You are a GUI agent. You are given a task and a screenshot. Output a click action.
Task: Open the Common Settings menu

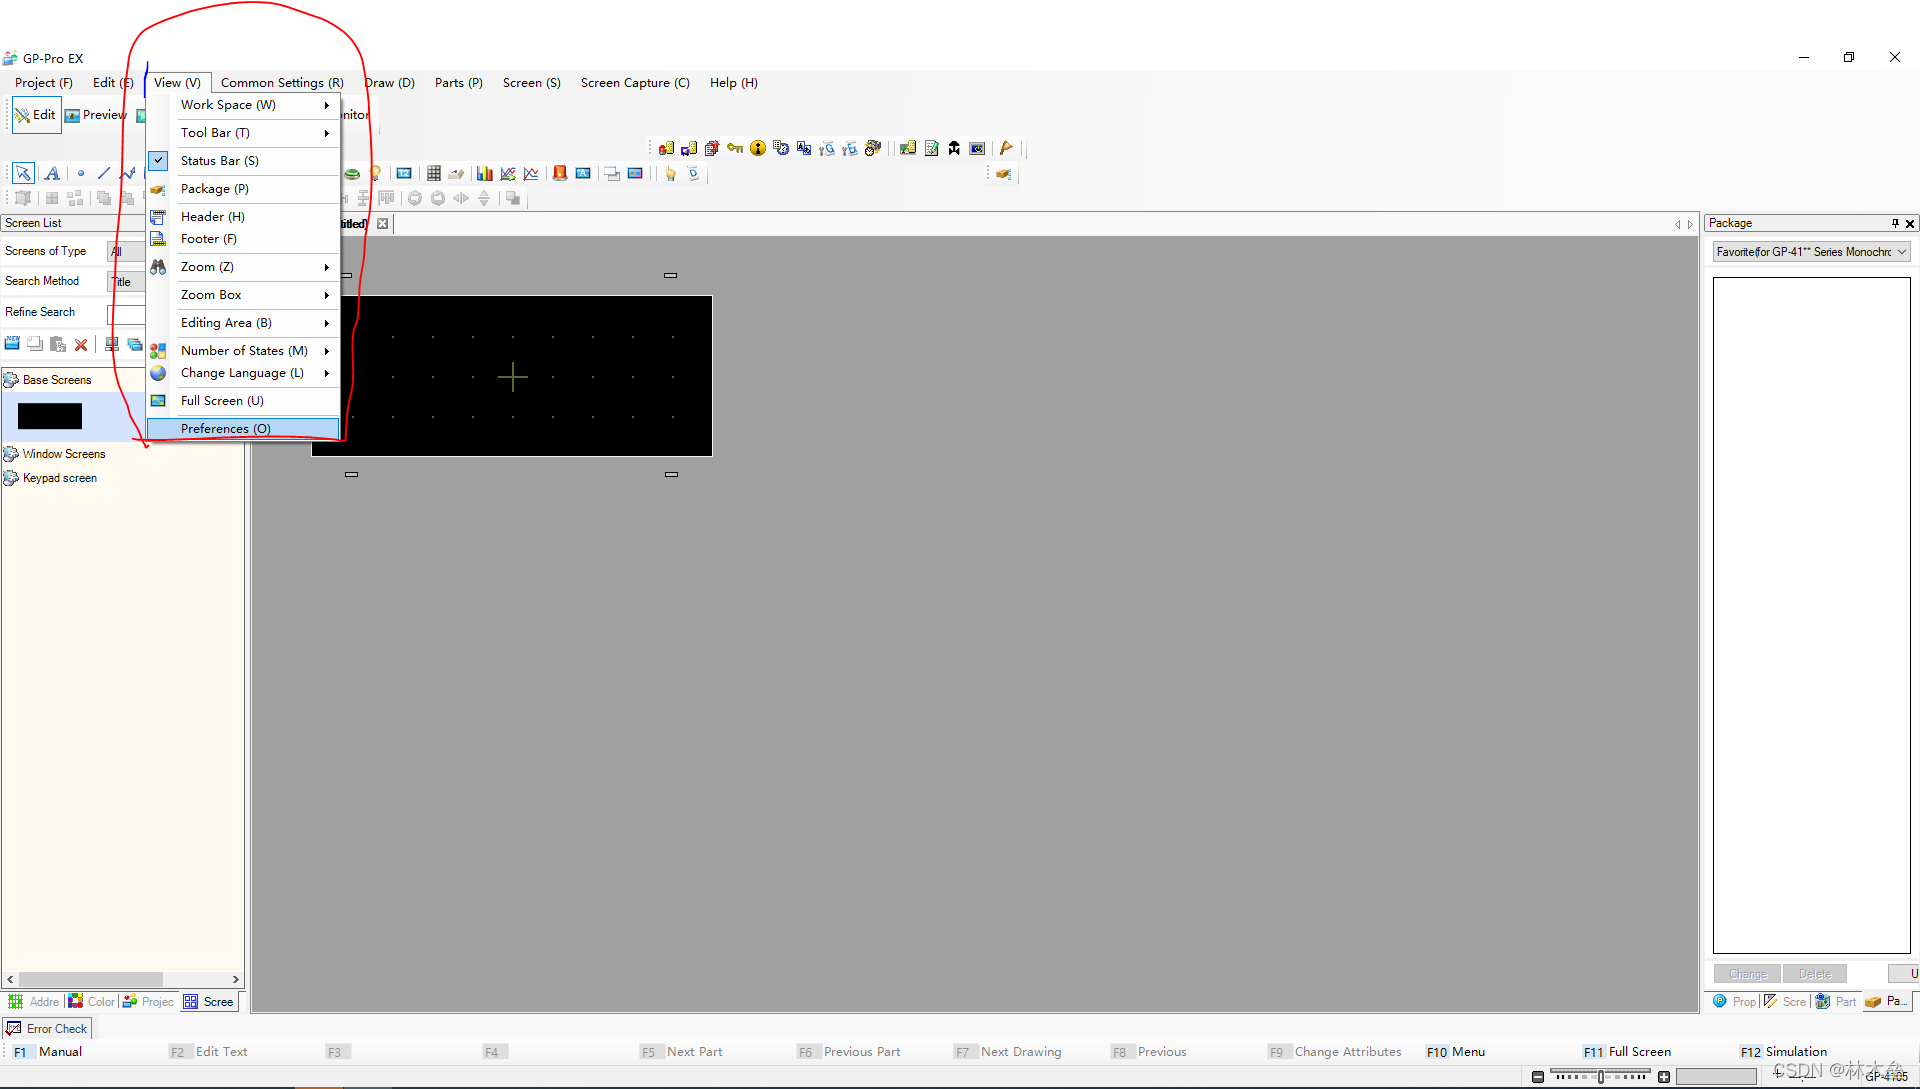(282, 83)
